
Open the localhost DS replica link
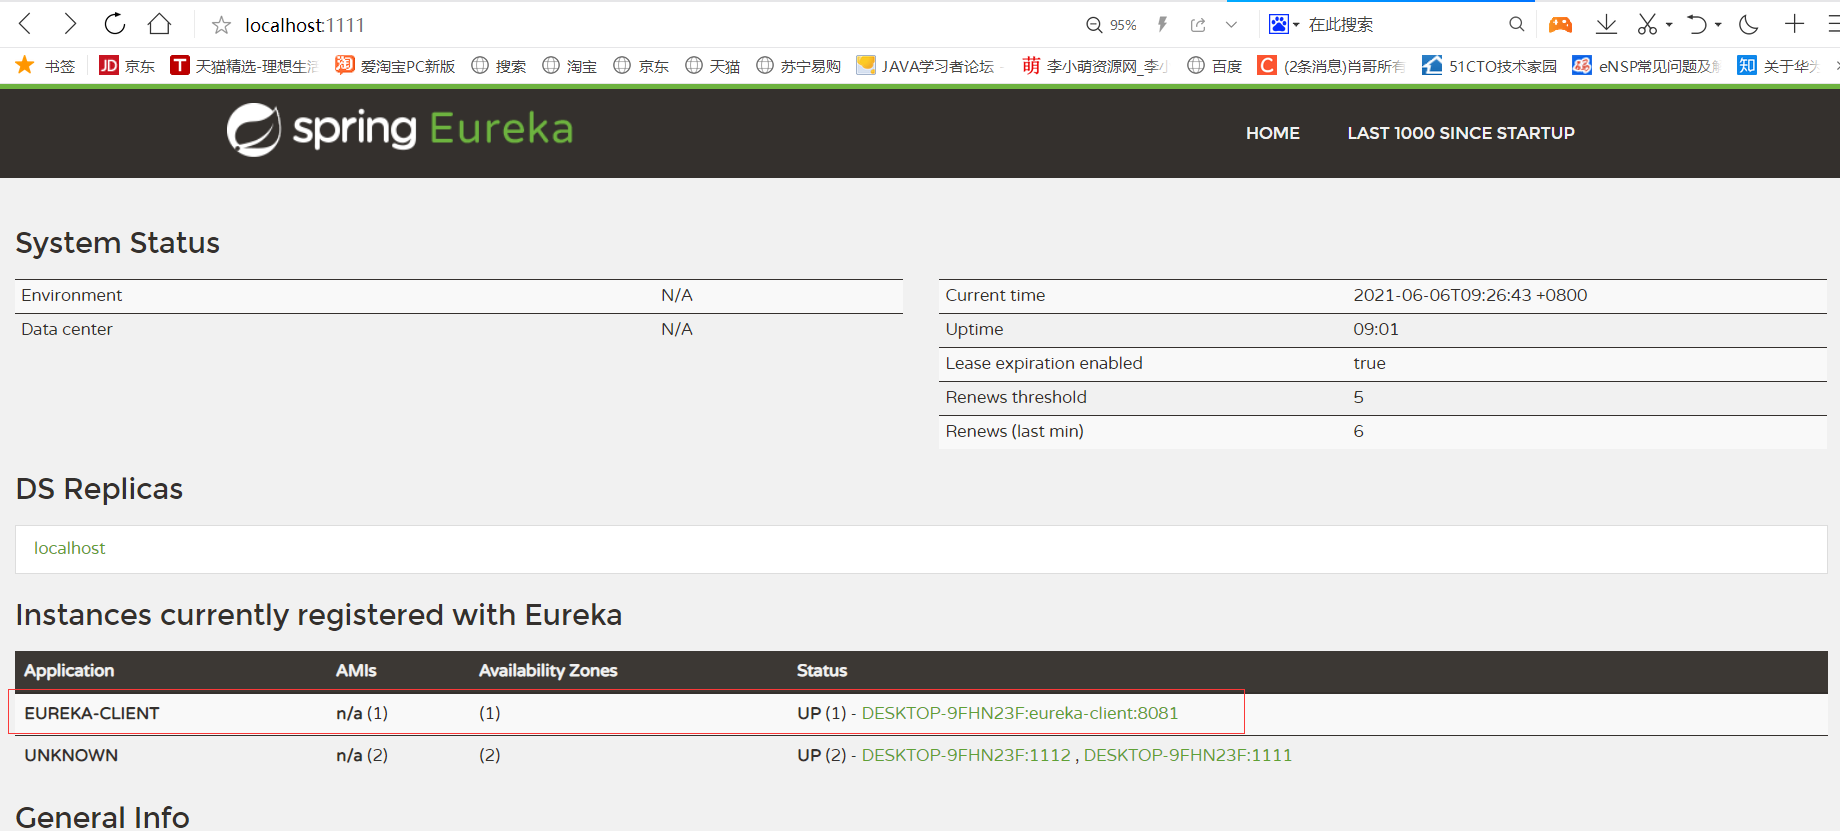70,548
